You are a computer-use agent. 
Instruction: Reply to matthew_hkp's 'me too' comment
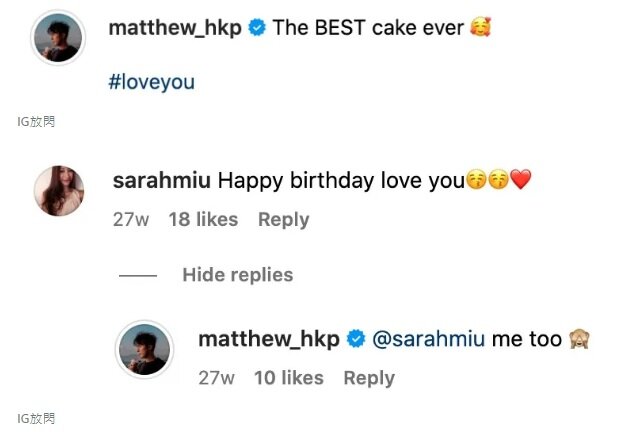click(x=369, y=377)
